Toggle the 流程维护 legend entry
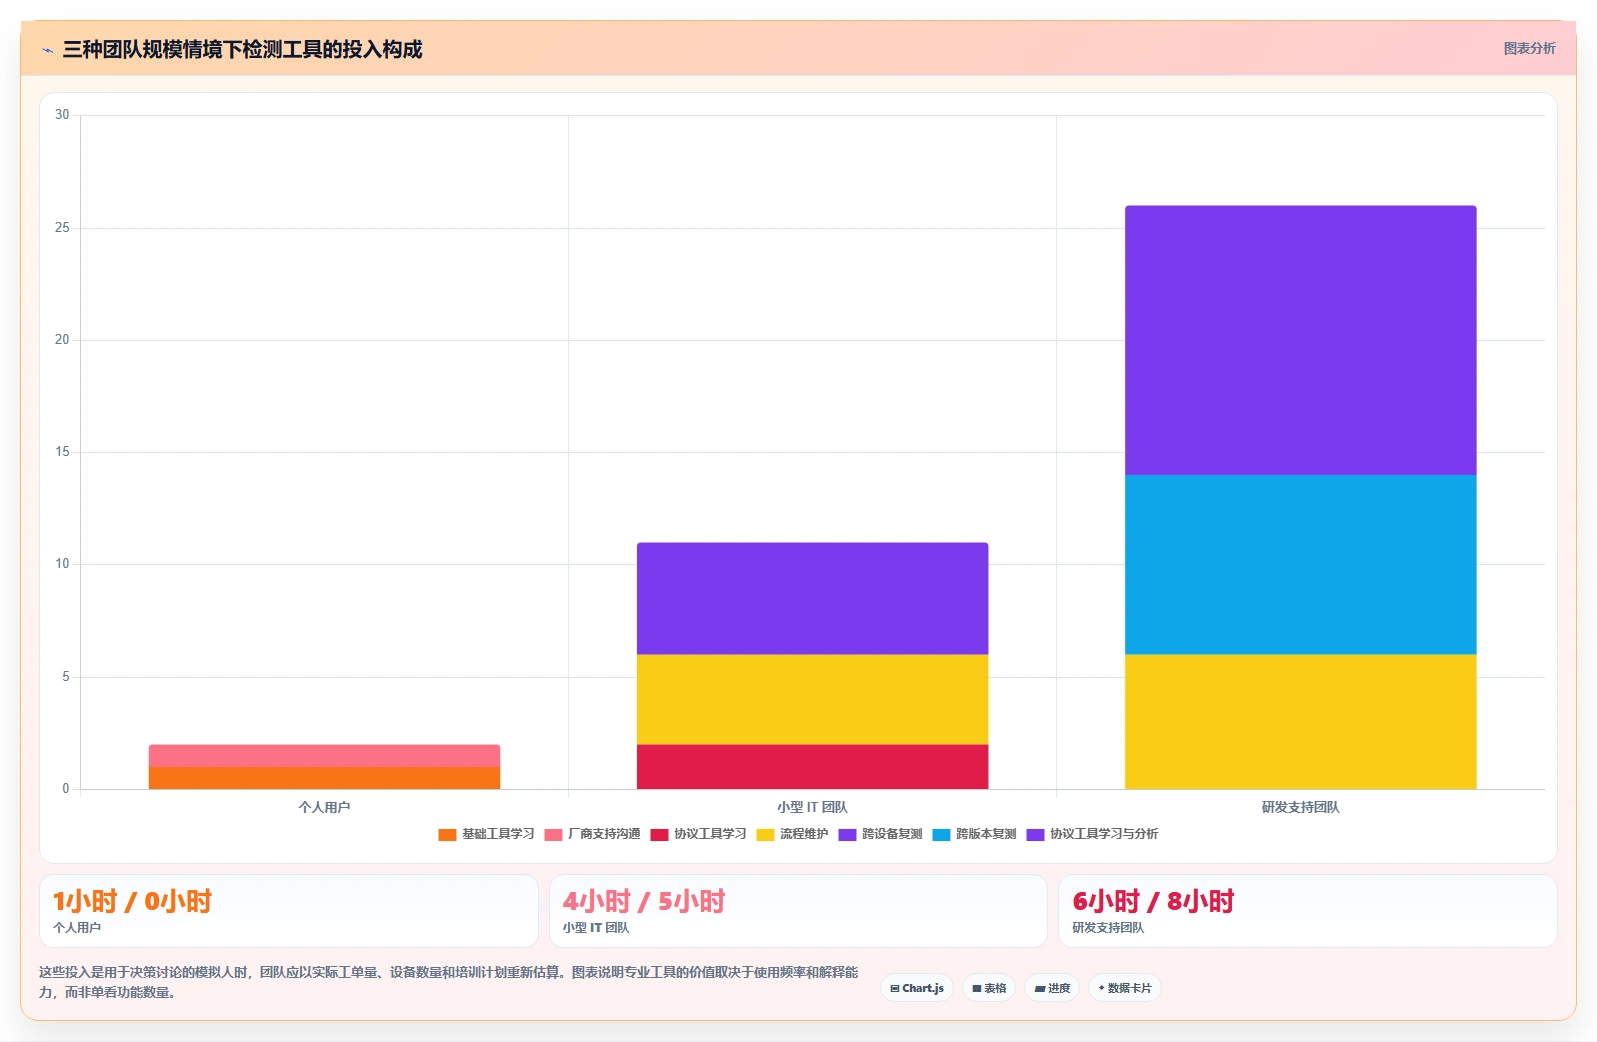The width and height of the screenshot is (1597, 1042). (x=792, y=834)
